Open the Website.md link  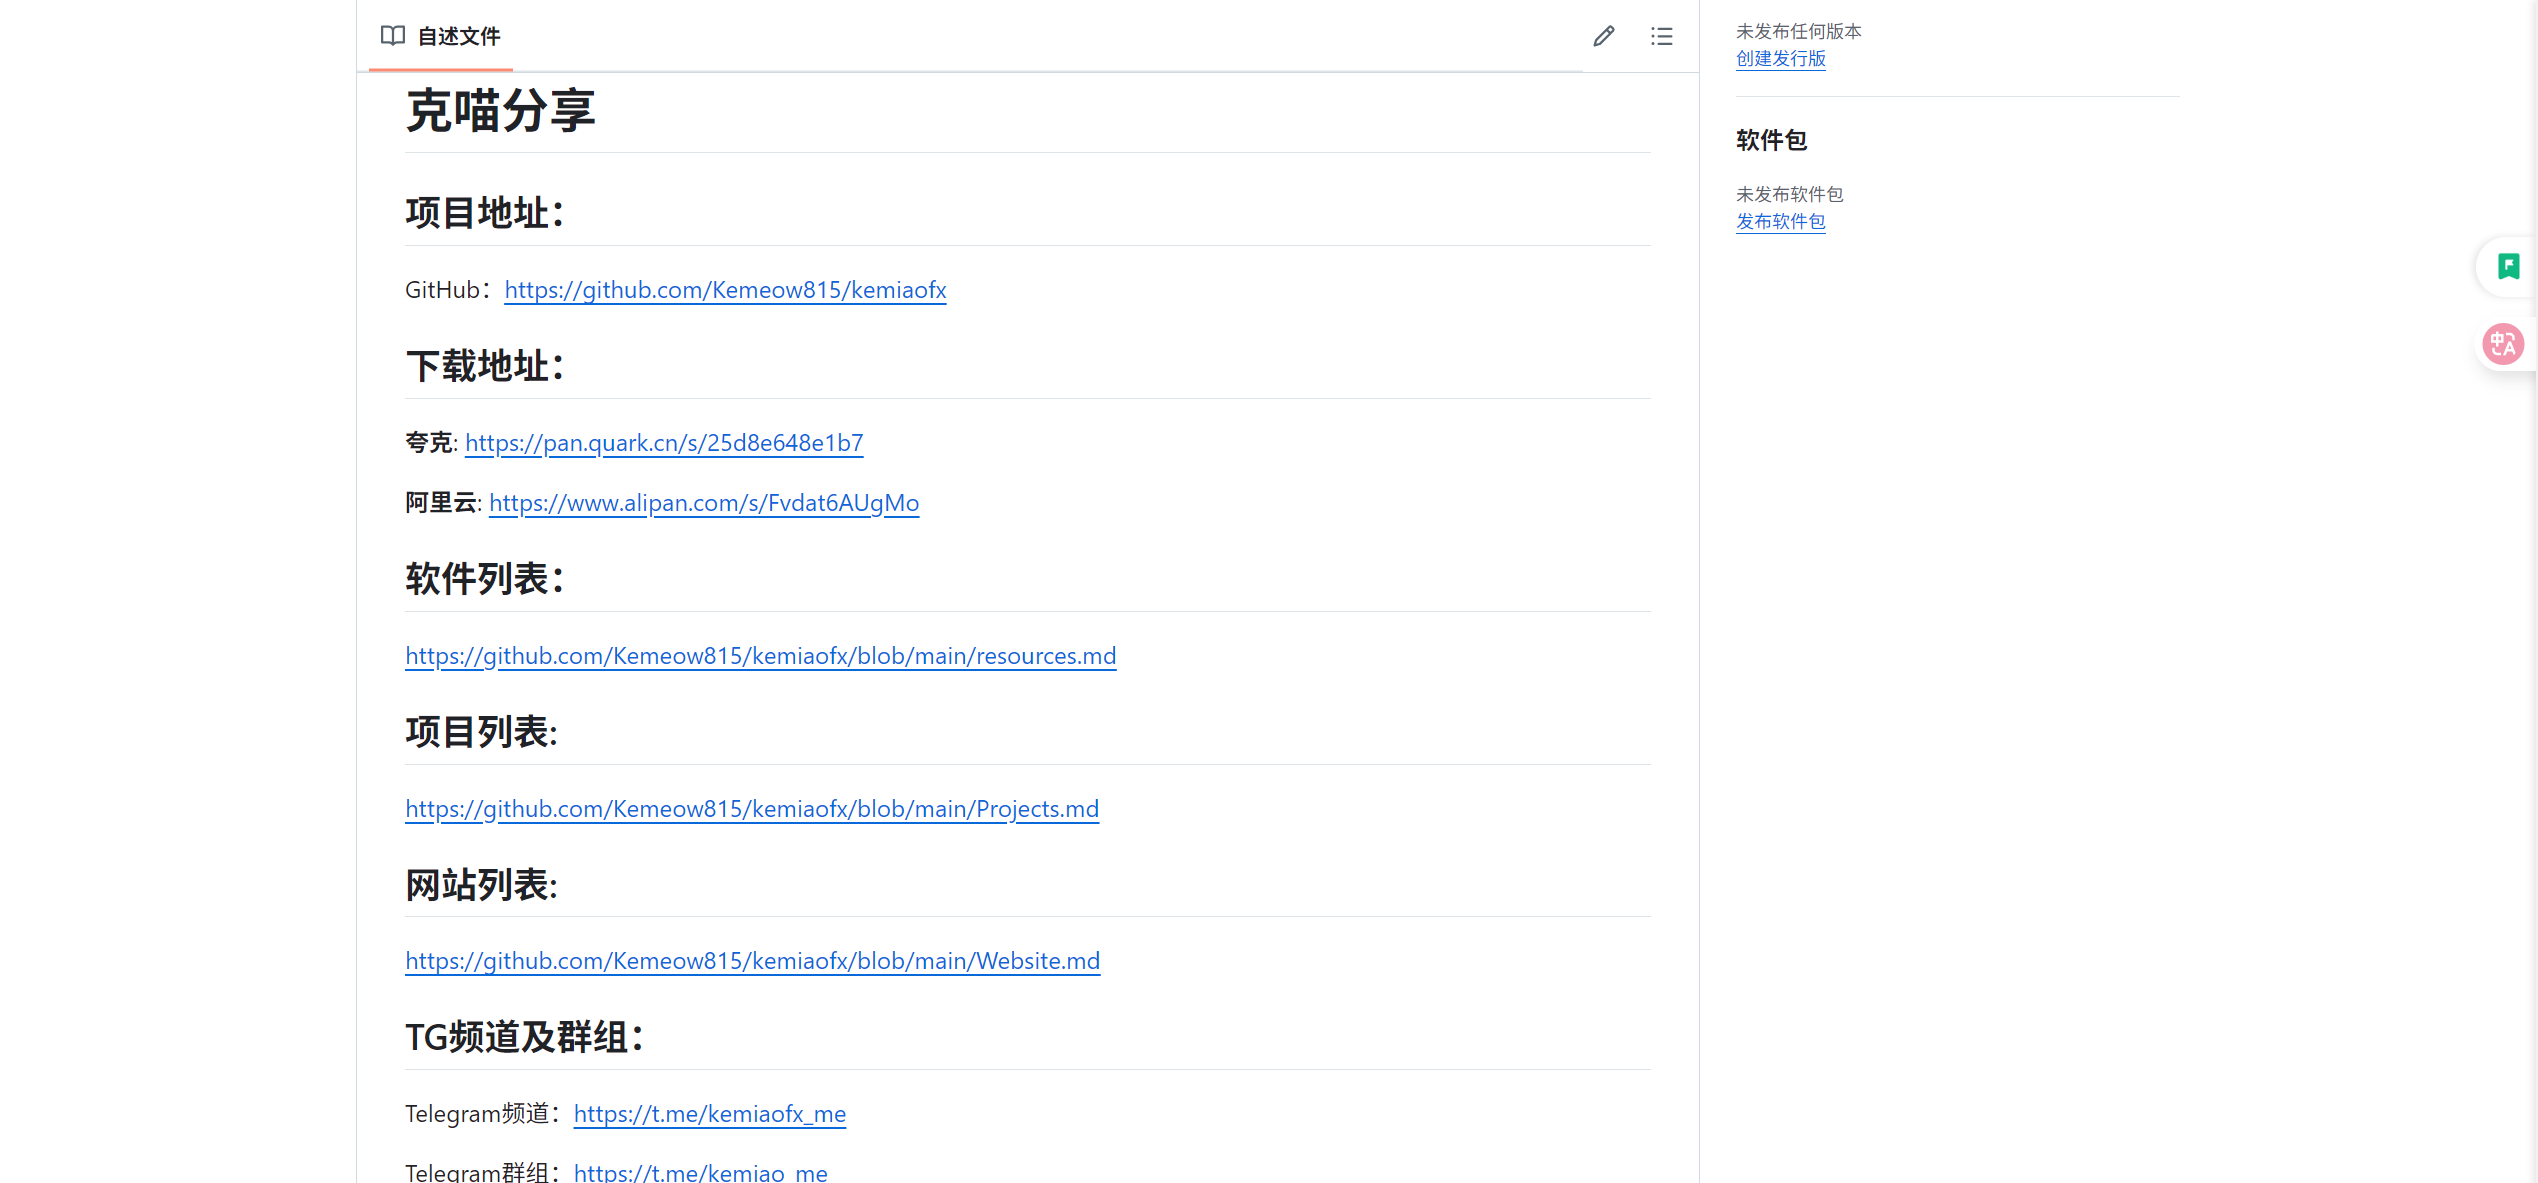pyautogui.click(x=753, y=961)
